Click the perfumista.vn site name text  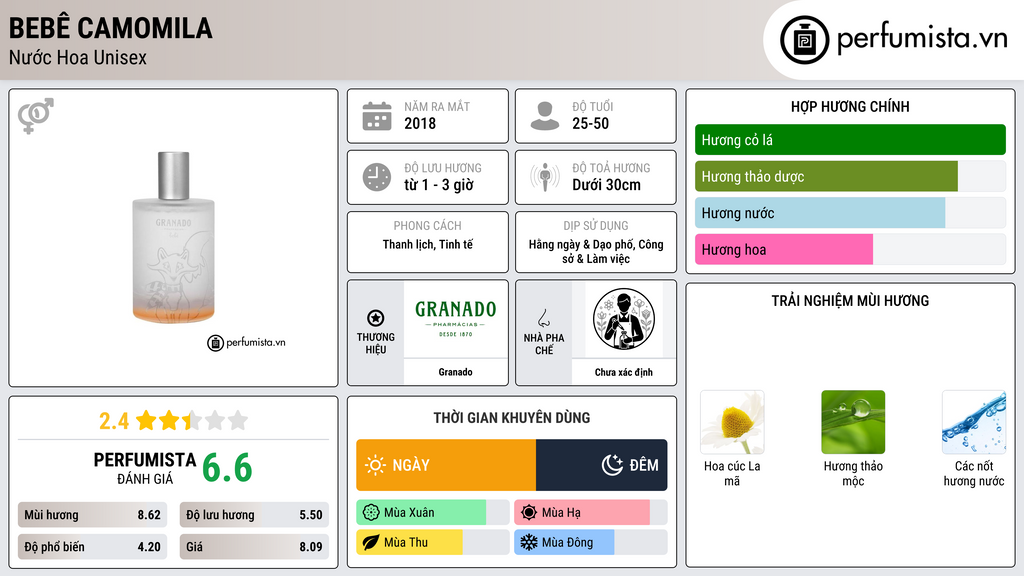(922, 38)
